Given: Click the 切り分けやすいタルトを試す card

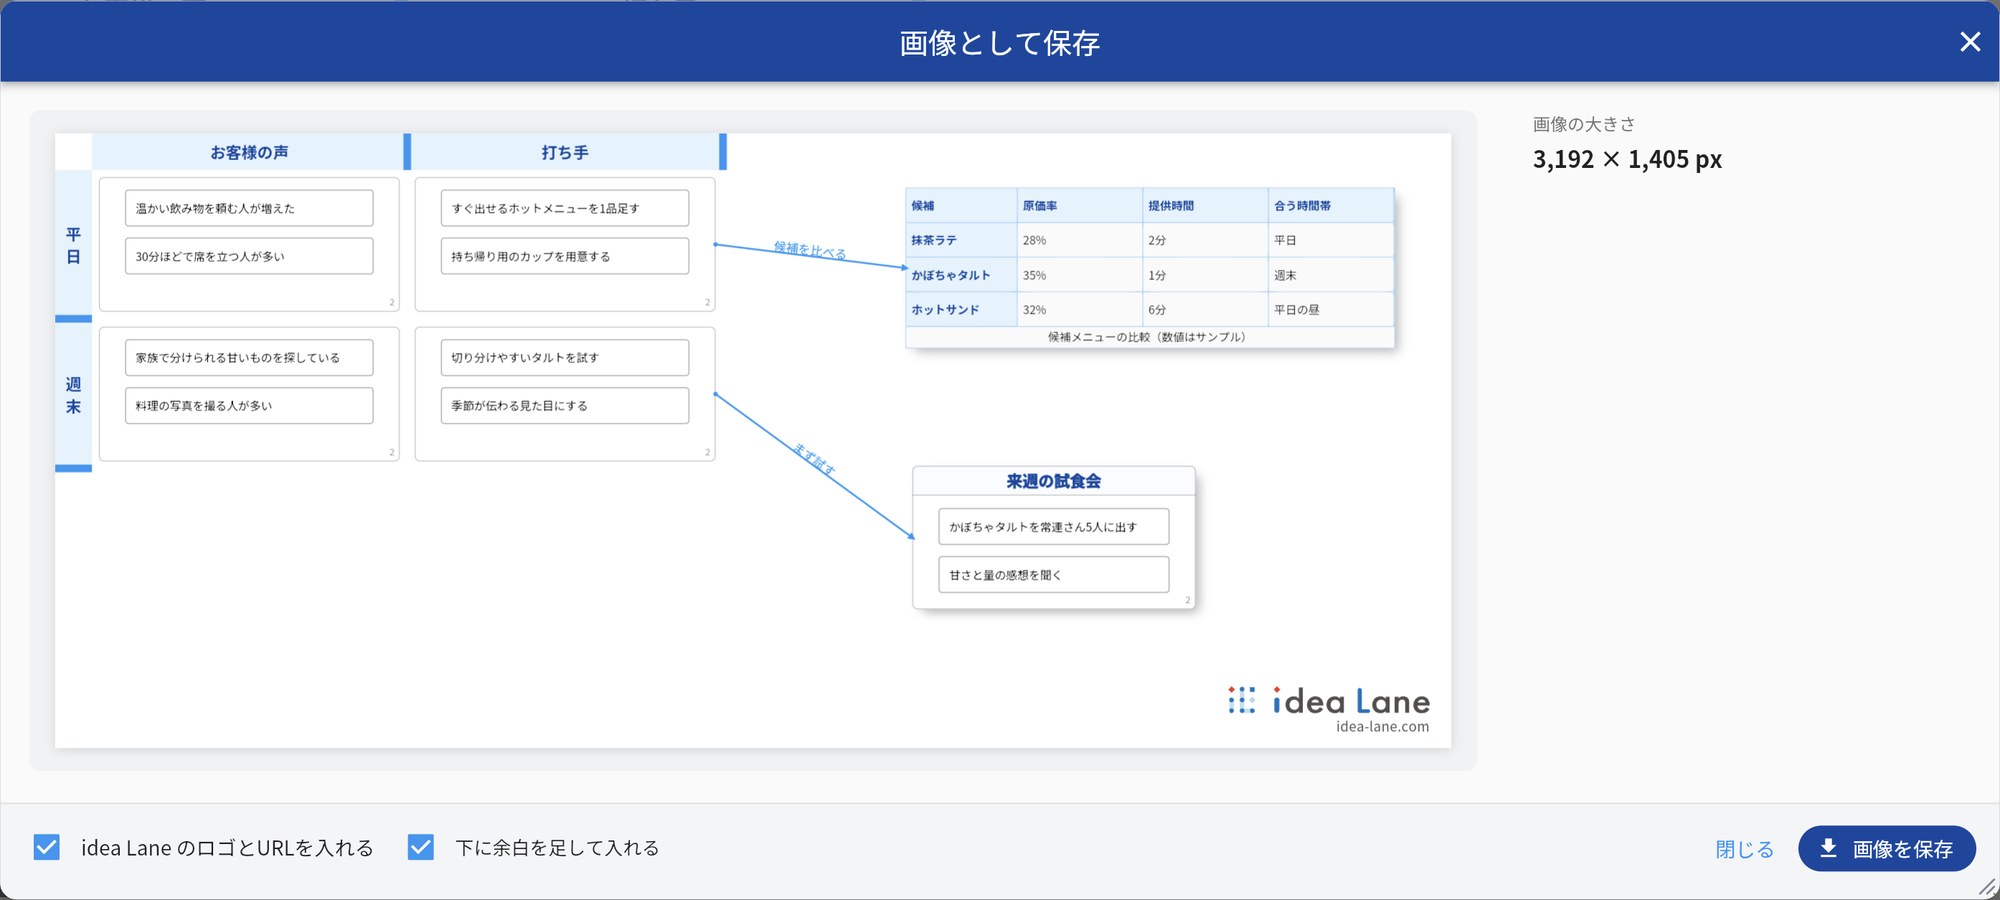Looking at the screenshot, I should (x=565, y=358).
